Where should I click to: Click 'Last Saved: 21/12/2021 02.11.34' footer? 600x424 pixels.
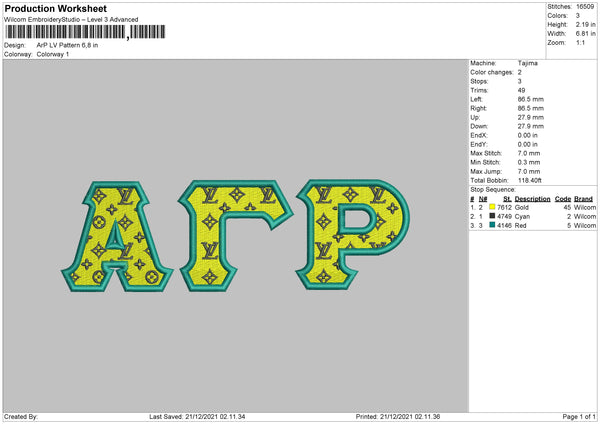pyautogui.click(x=197, y=417)
